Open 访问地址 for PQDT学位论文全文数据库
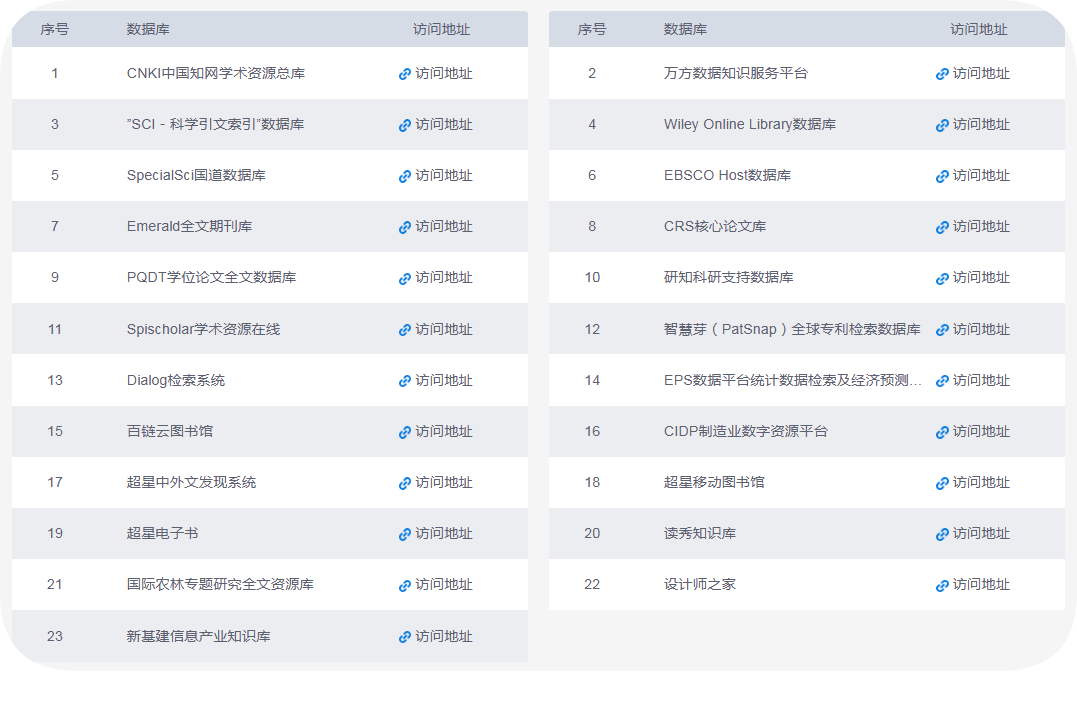This screenshot has width=1077, height=720. click(443, 278)
